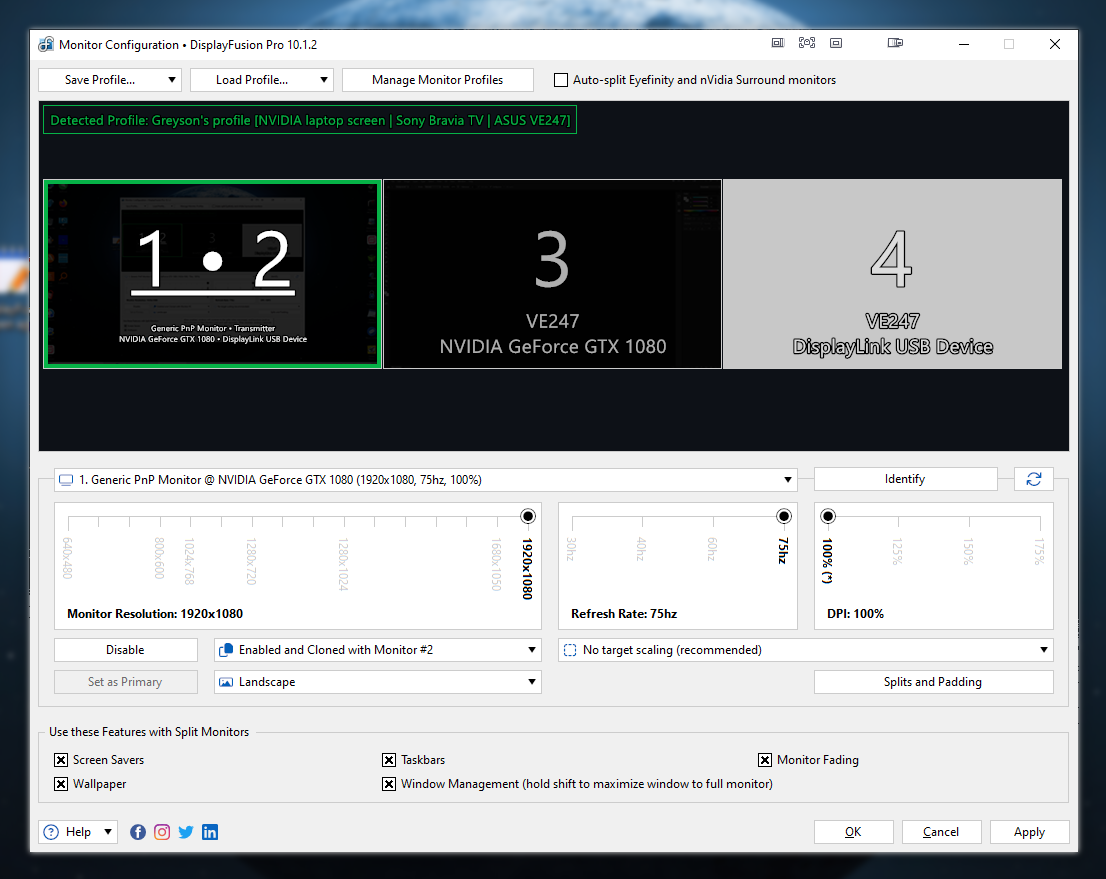Open the Instagram link icon
Viewport: 1106px width, 879px height.
(162, 832)
